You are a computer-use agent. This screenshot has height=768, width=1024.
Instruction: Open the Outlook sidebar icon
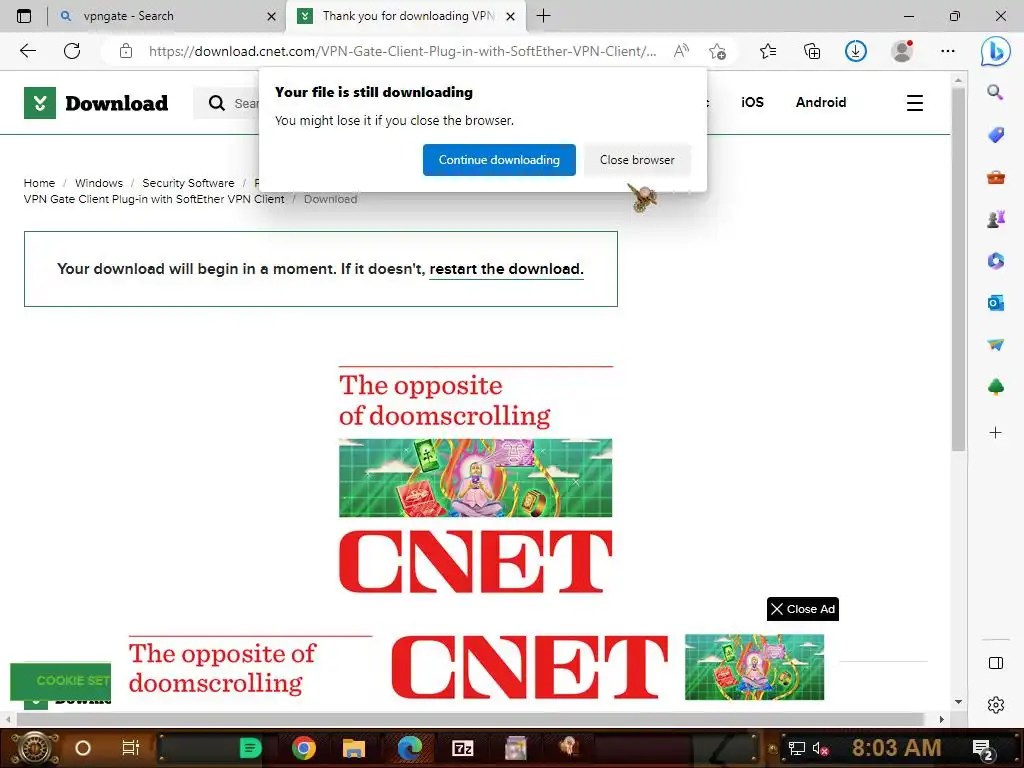tap(995, 303)
